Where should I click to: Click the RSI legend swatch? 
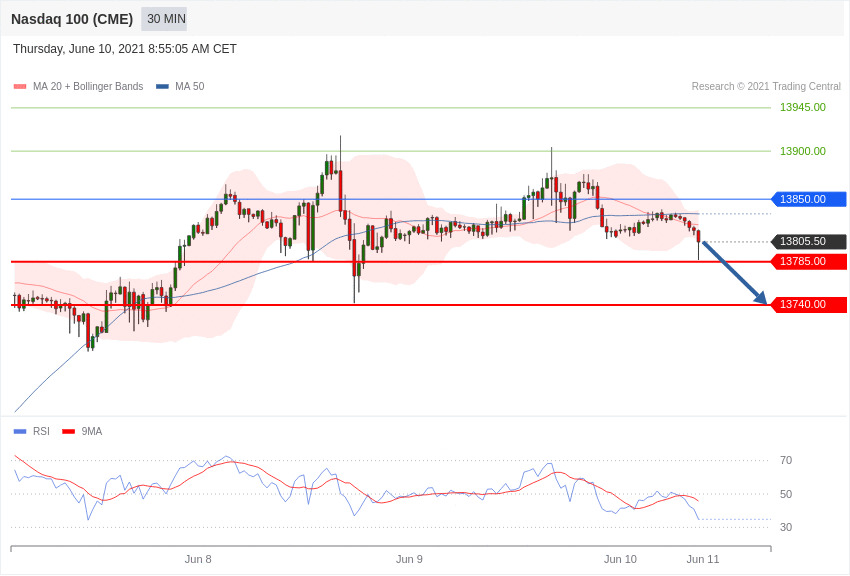20,432
